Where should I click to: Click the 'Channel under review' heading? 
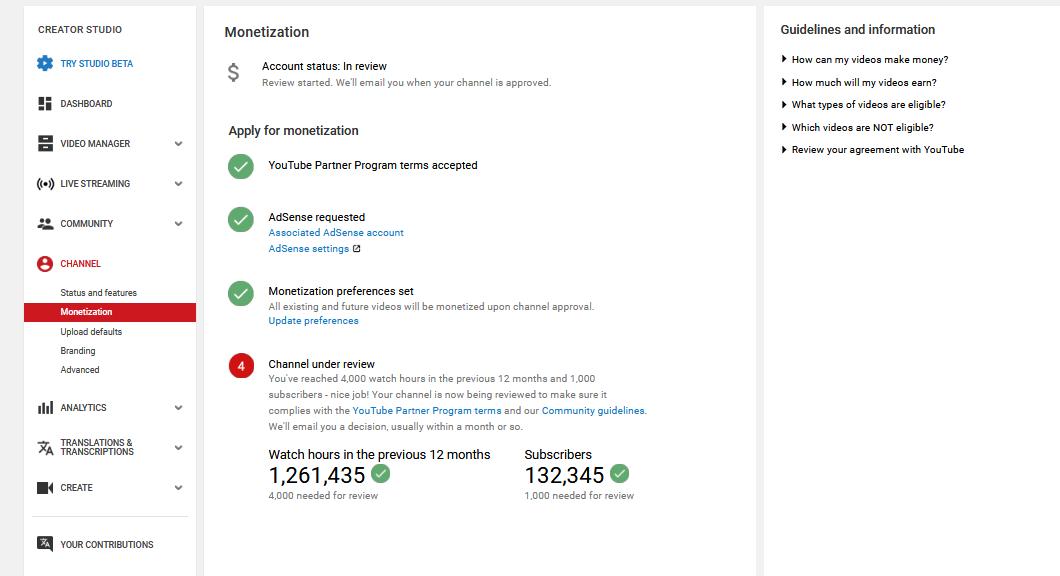click(x=322, y=364)
